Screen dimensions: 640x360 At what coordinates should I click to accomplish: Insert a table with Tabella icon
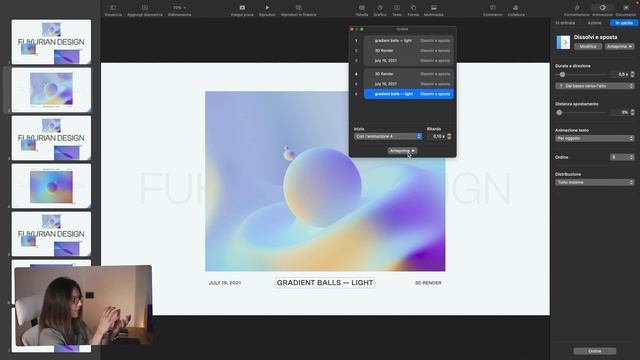tap(362, 8)
